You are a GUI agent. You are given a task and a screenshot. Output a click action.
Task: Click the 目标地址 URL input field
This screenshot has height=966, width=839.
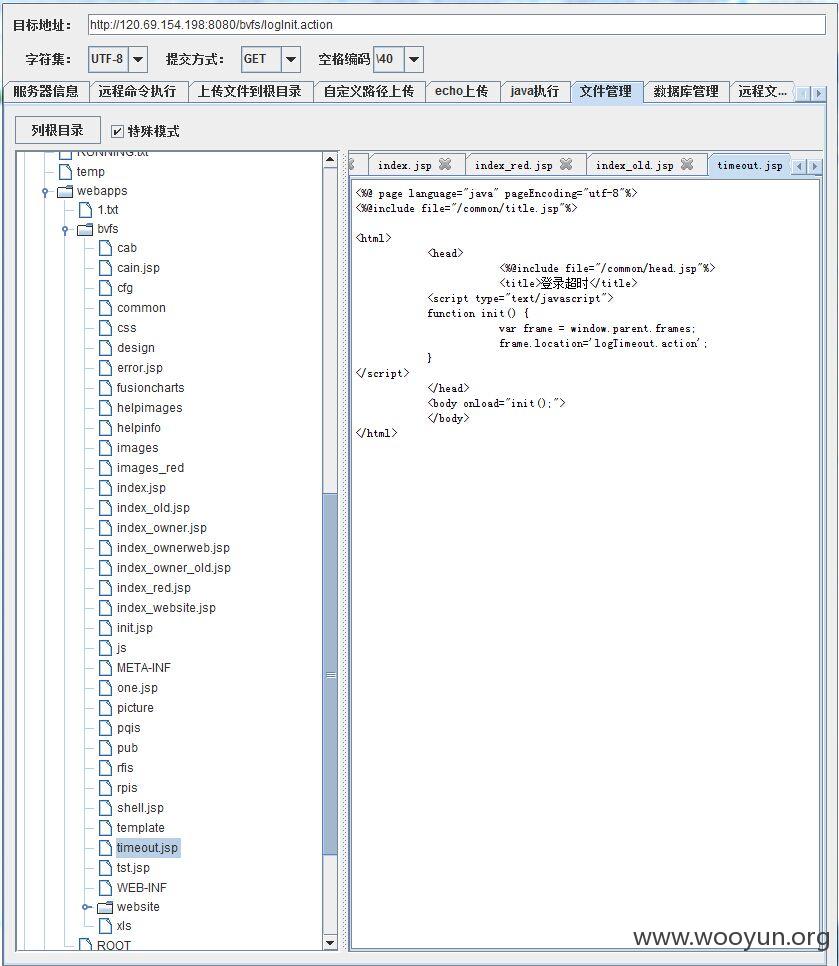[x=456, y=25]
